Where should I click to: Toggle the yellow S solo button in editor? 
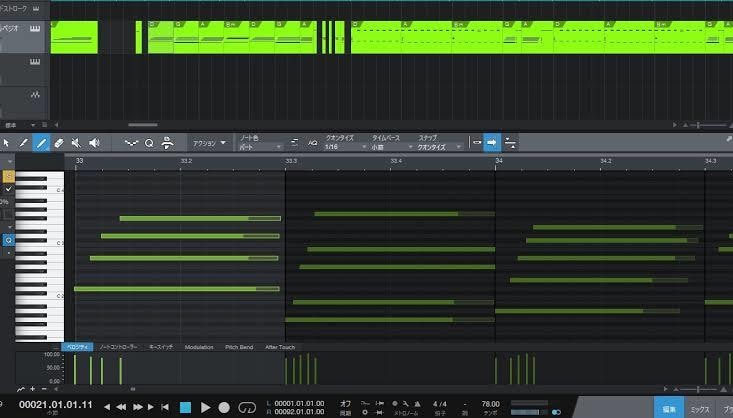(8, 176)
